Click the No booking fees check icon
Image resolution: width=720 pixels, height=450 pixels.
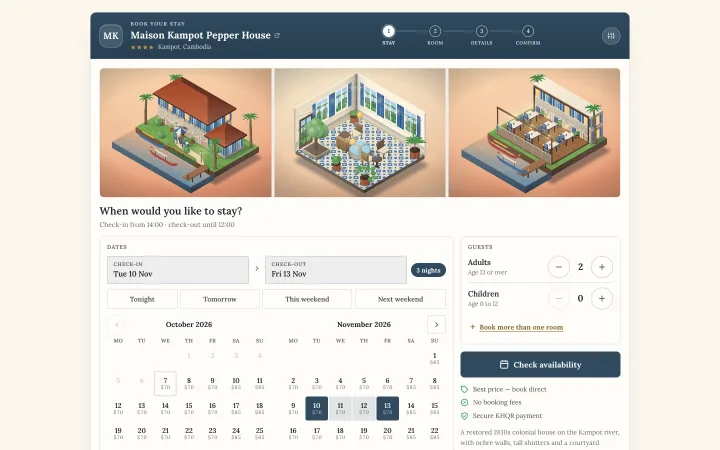(464, 403)
